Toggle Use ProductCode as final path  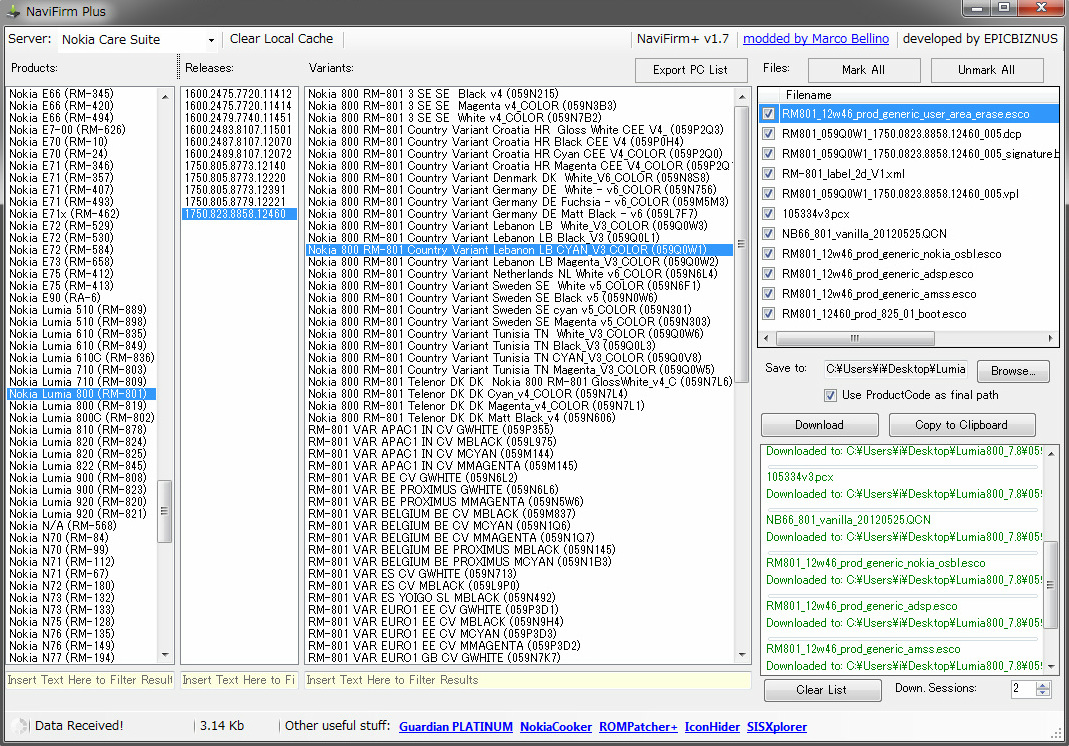coord(830,395)
